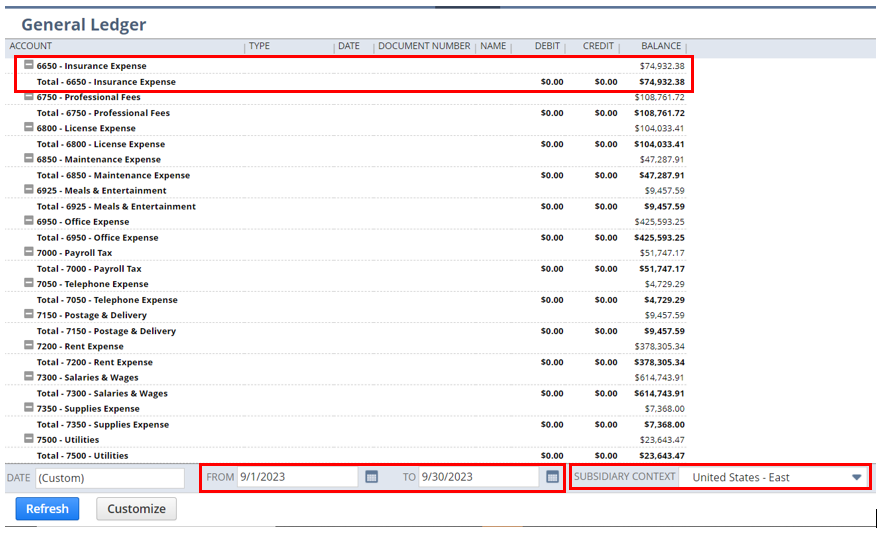Open the FROM date calendar picker

(371, 477)
